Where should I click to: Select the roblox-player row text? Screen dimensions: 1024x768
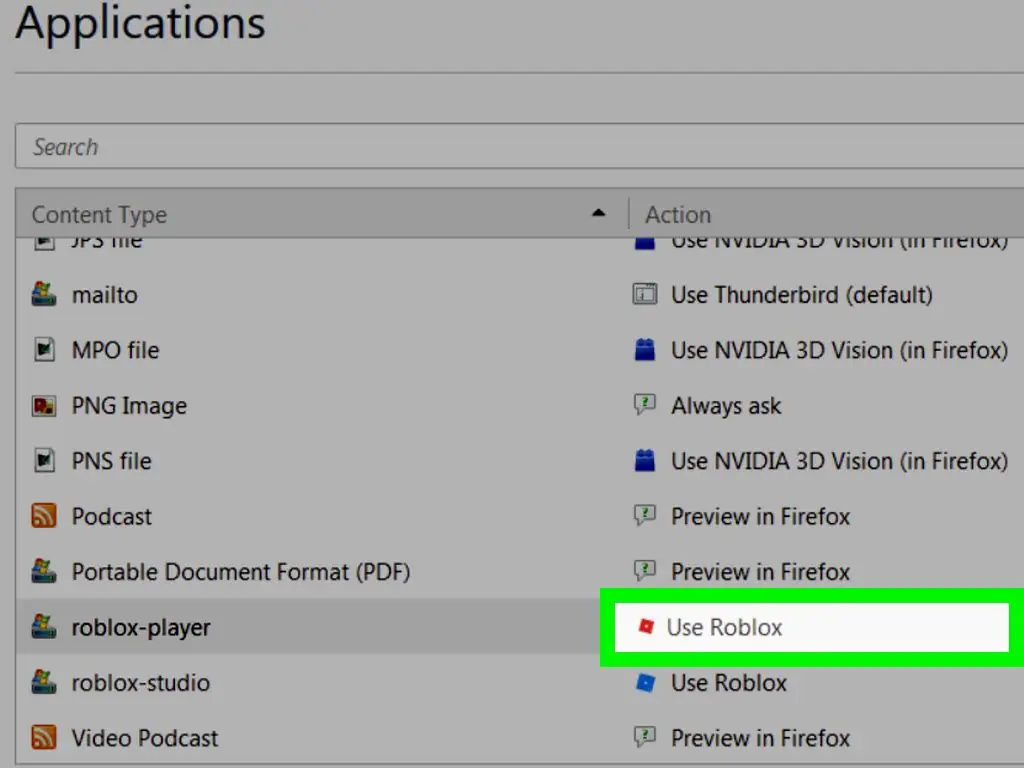pos(141,628)
